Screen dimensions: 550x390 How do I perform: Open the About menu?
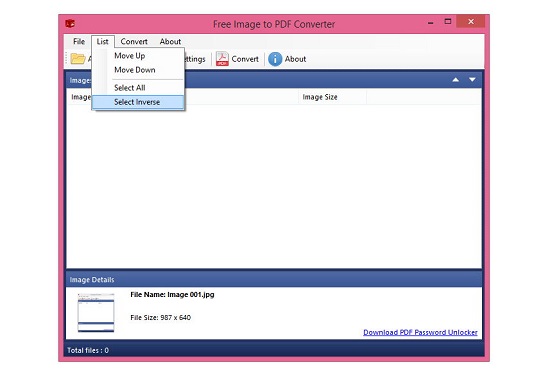pyautogui.click(x=170, y=41)
